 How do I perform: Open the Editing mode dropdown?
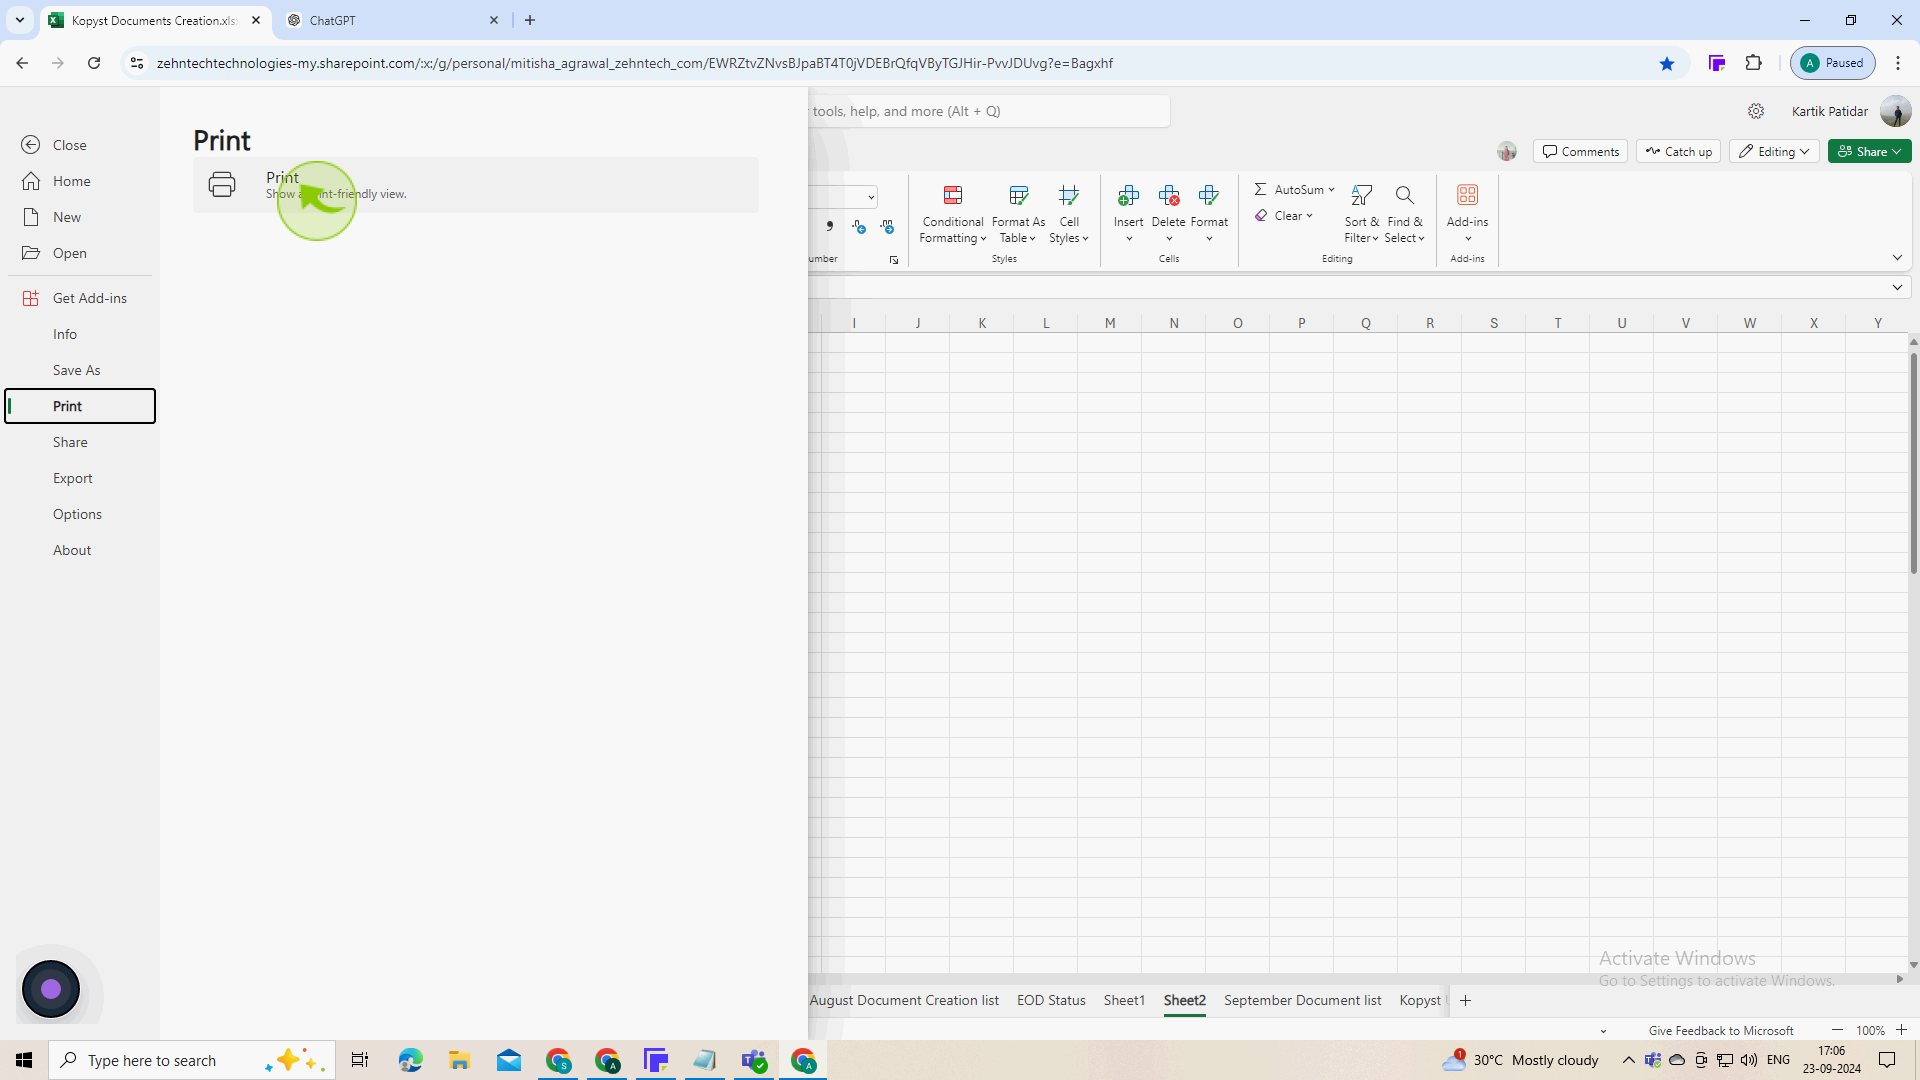(1774, 152)
